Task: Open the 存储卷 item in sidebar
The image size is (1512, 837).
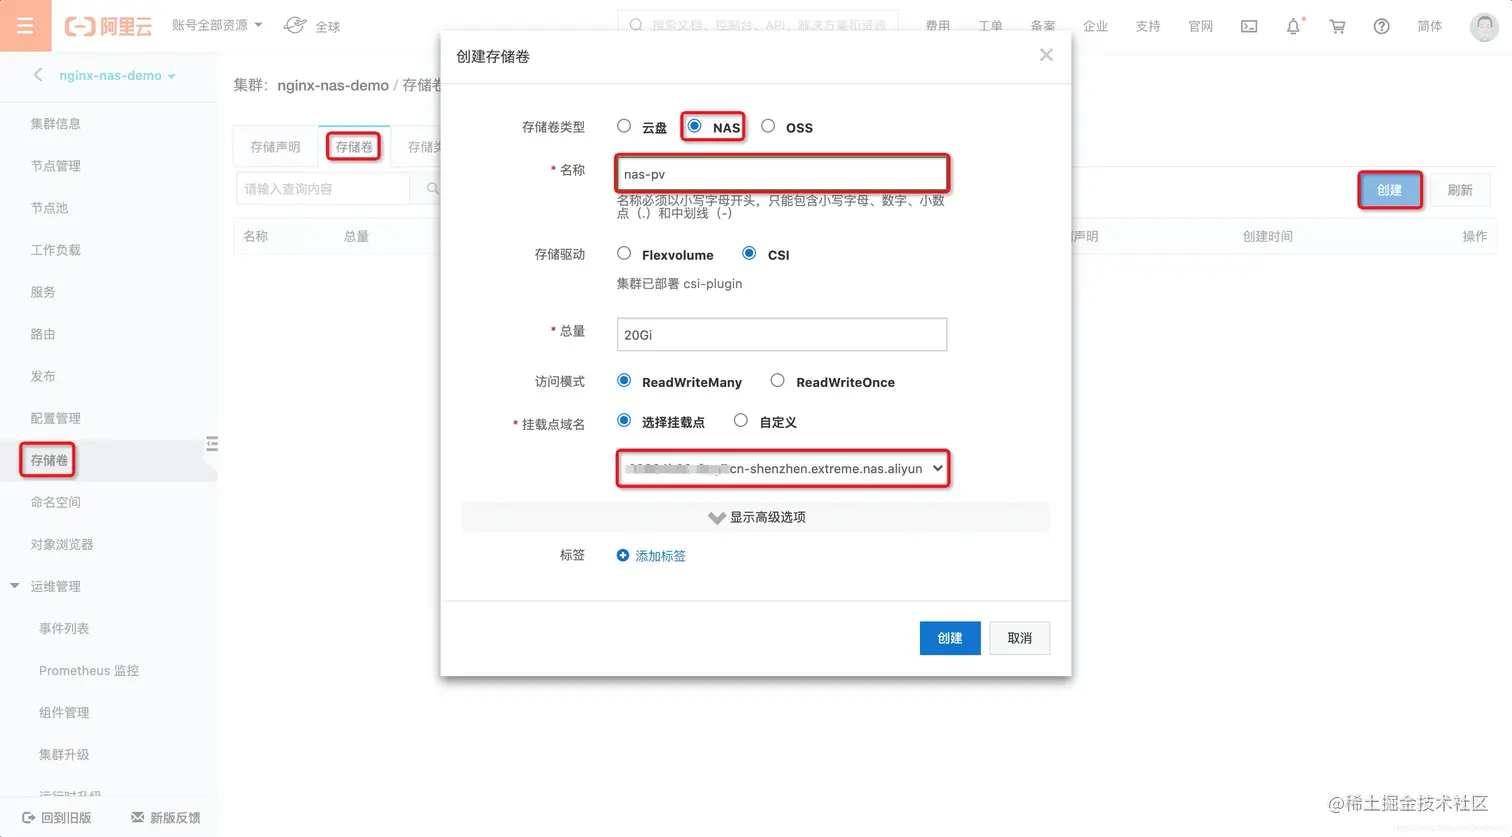Action: pyautogui.click(x=47, y=460)
